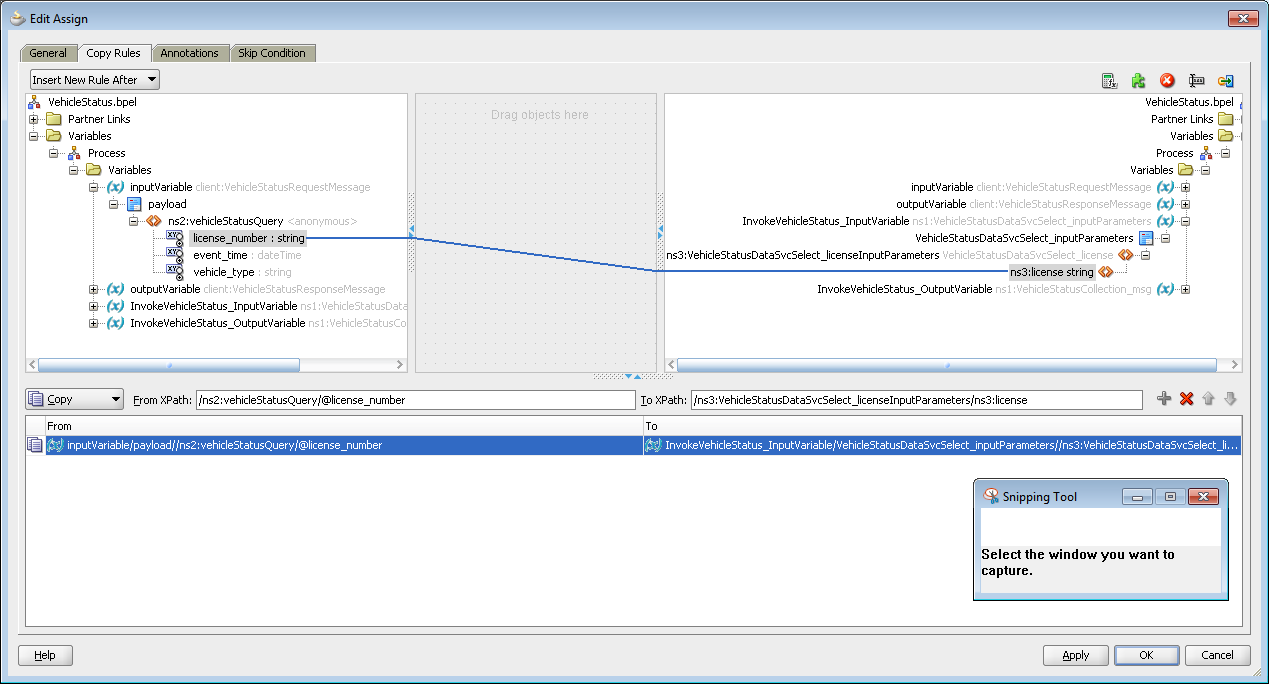
Task: Click VehicleStatus.bpel process icon in source tree
Action: 35,102
